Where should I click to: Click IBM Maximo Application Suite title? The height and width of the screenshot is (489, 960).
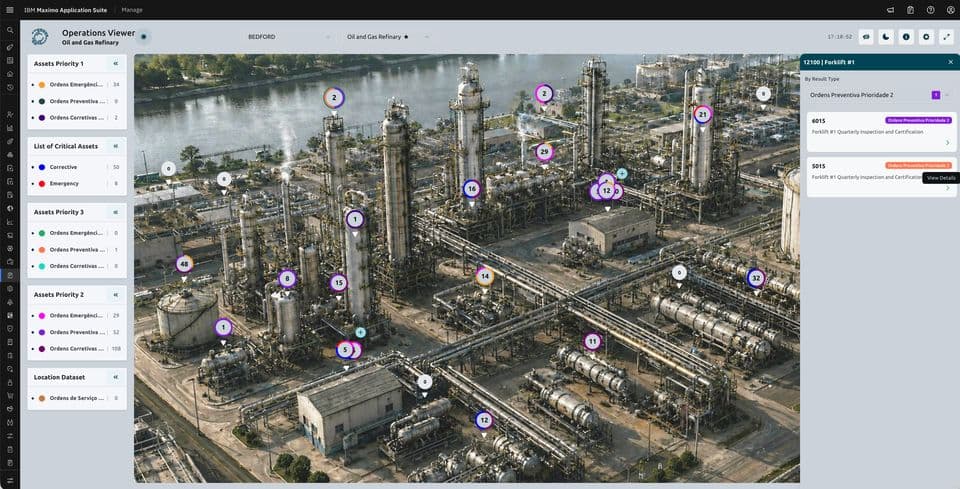[65, 10]
